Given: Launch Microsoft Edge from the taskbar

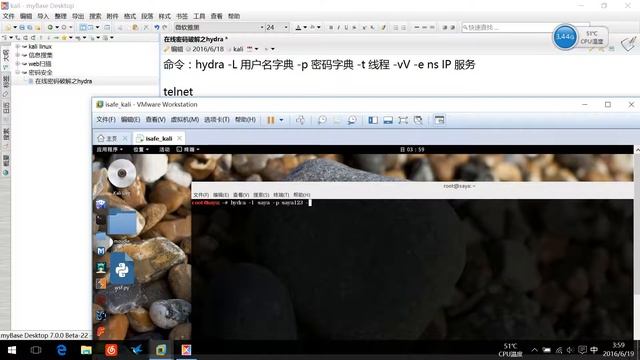Looking at the screenshot, I should [x=61, y=350].
